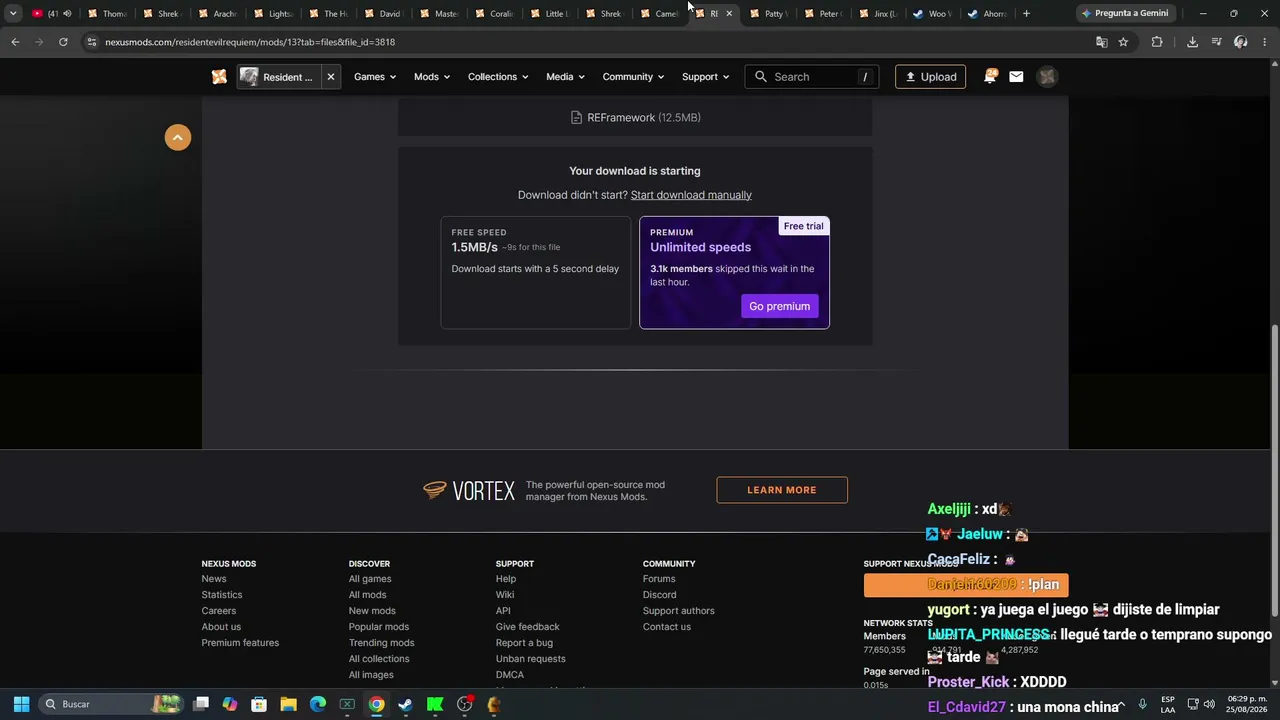This screenshot has width=1280, height=720.
Task: Open File Explorer from taskbar
Action: pos(288,704)
